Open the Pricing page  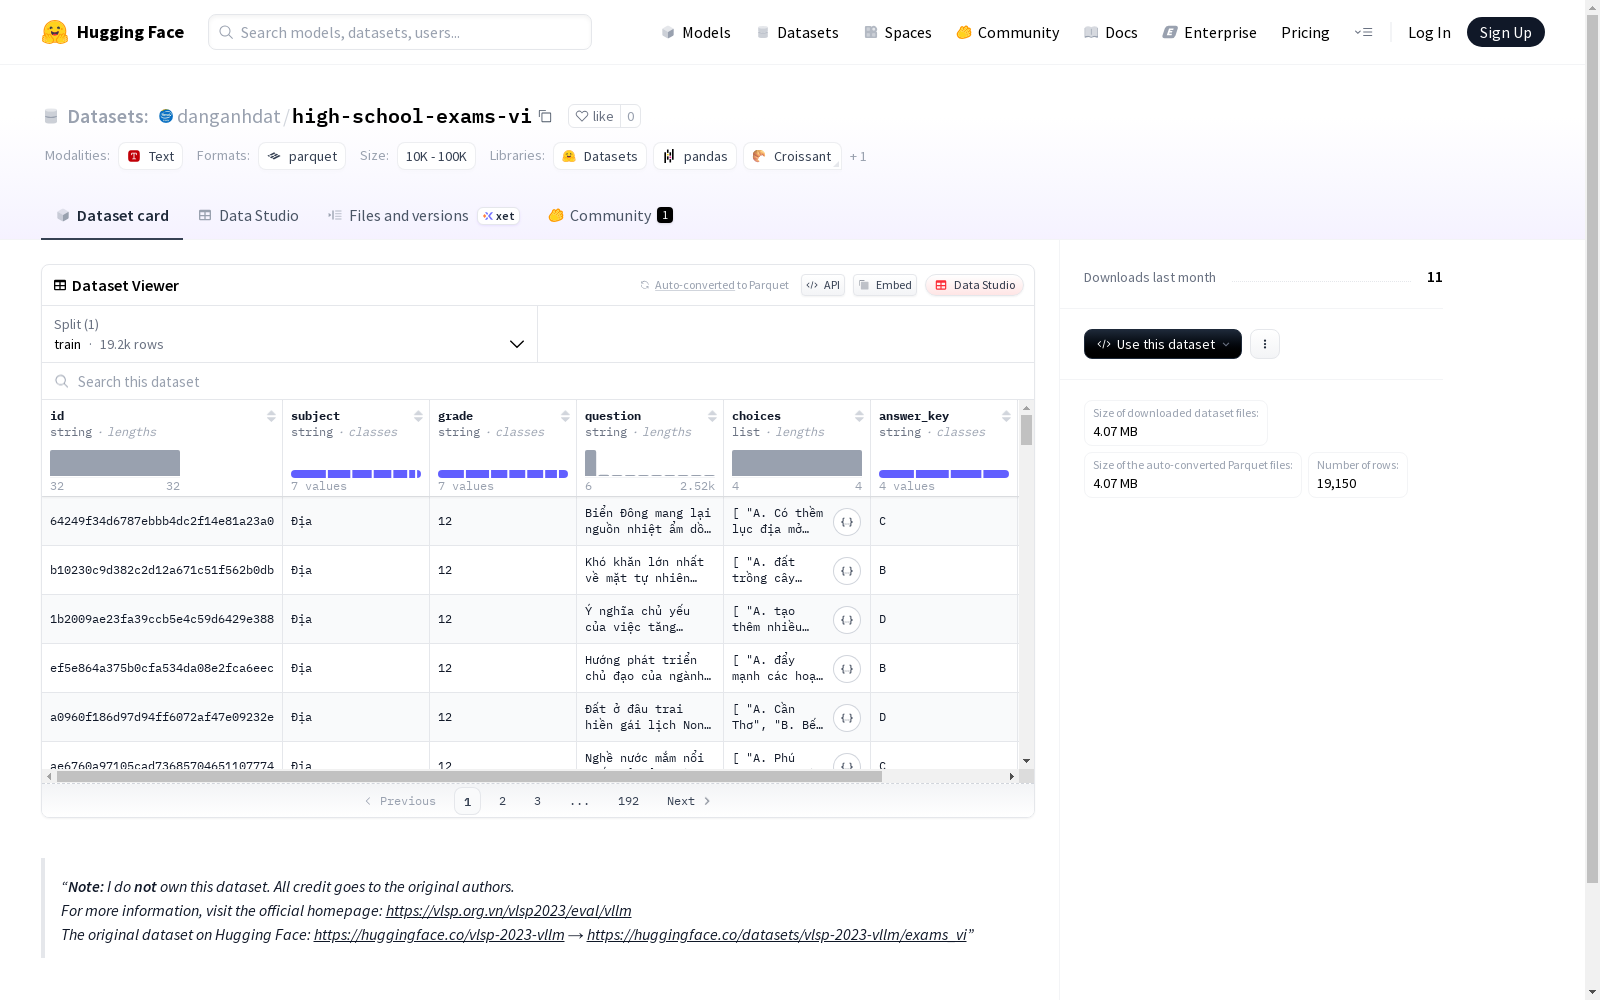point(1305,32)
